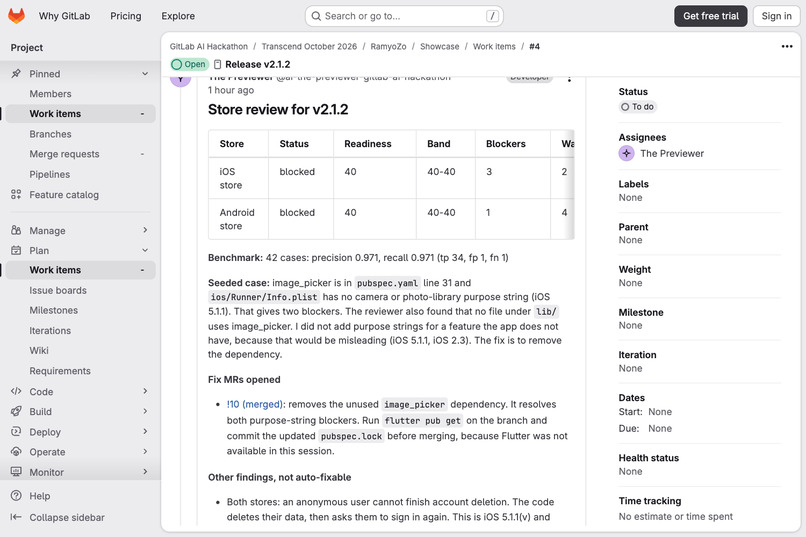
Task: Open Pricing in top navigation
Action: point(125,16)
